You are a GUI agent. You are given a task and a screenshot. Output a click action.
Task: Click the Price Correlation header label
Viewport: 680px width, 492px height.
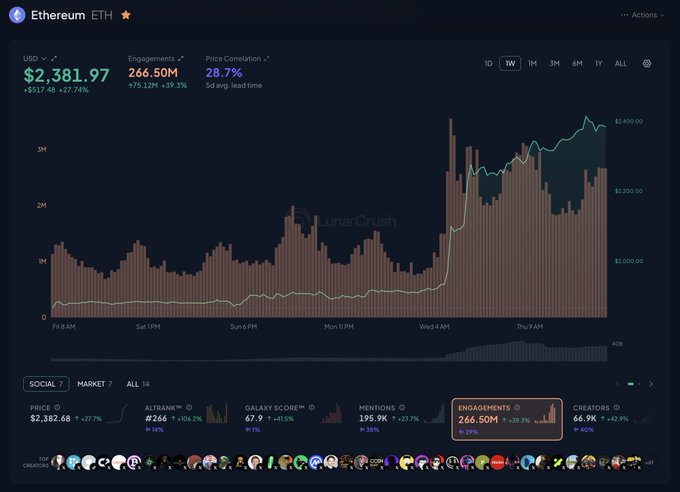click(x=233, y=59)
